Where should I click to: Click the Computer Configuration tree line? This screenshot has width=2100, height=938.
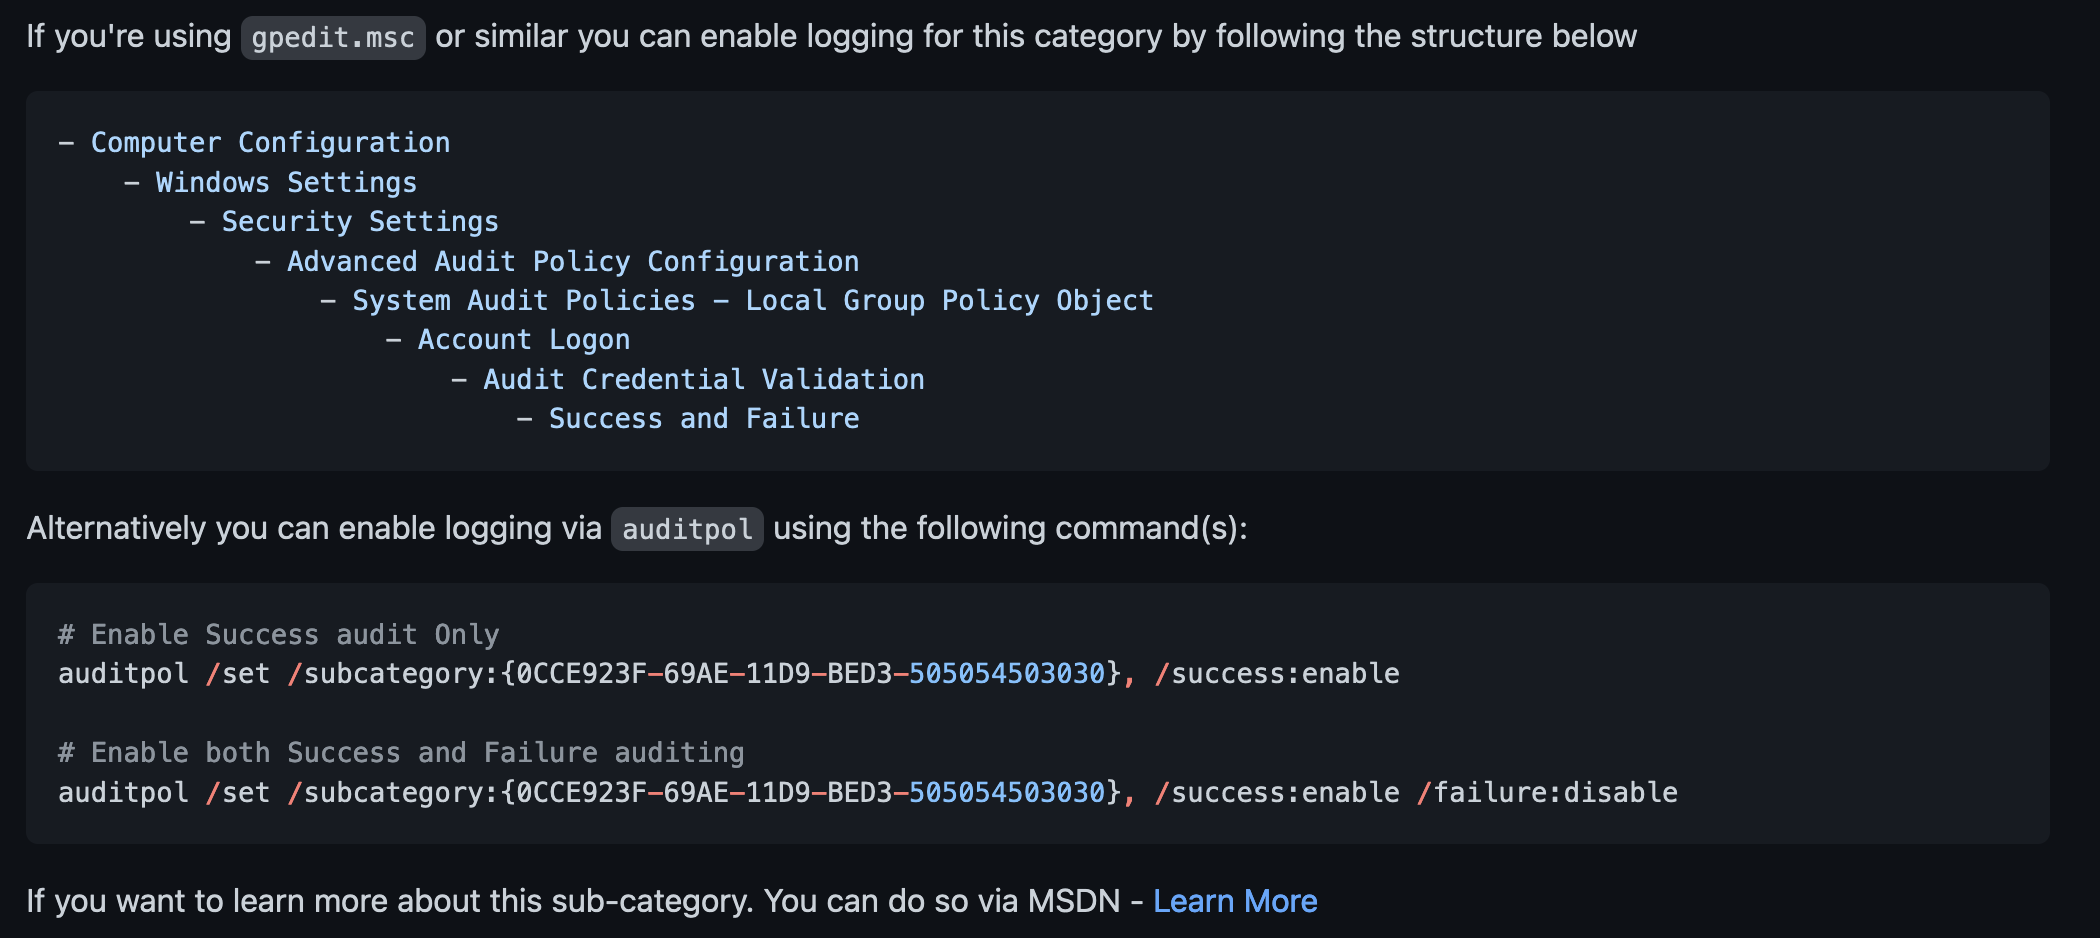tap(270, 143)
